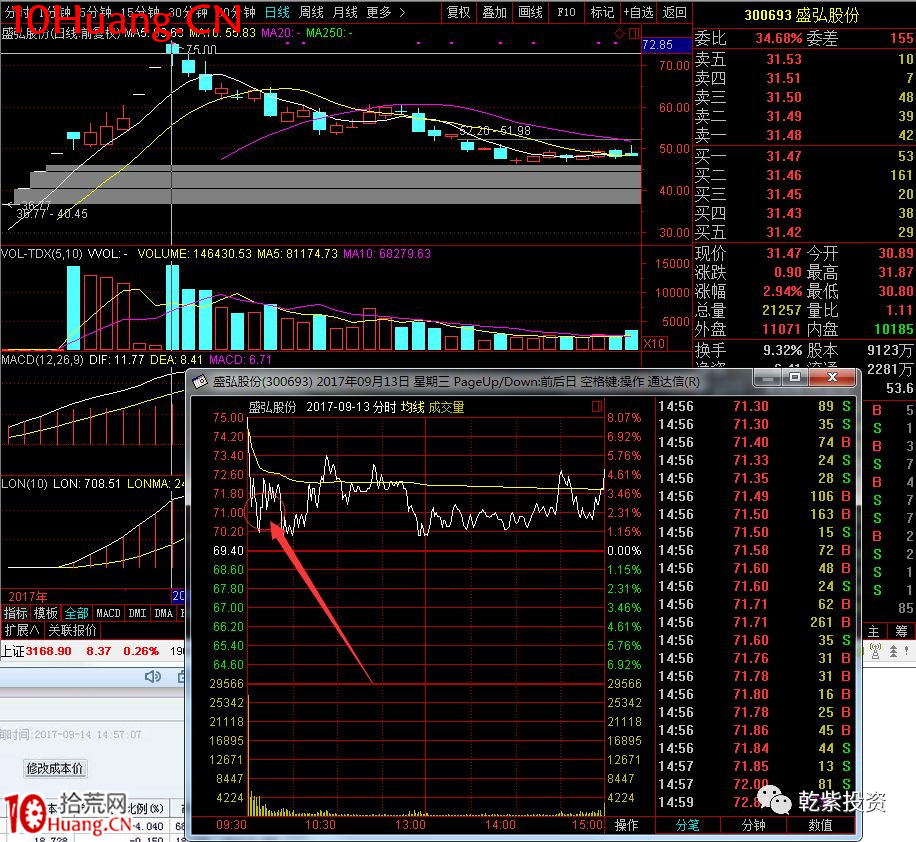Image resolution: width=916 pixels, height=842 pixels.
Task: Switch to the 分钟 minute tab
Action: (754, 825)
